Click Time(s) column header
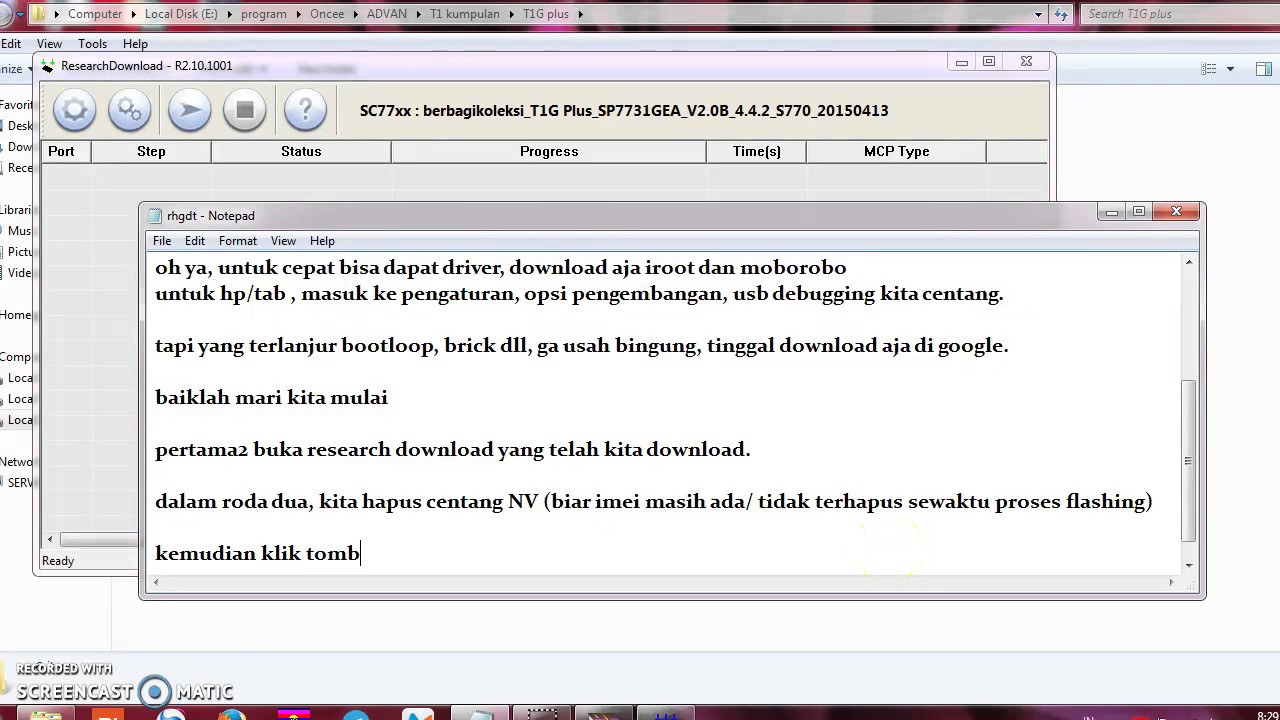The height and width of the screenshot is (720, 1280). tap(756, 152)
